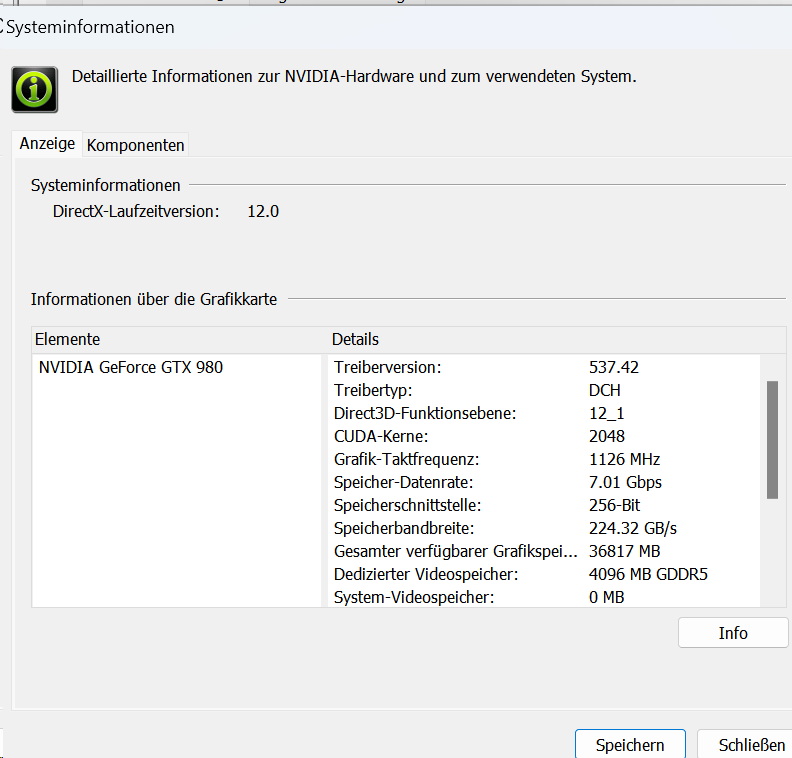Click the 256-Bit value
Image resolution: width=792 pixels, height=758 pixels.
(x=614, y=506)
